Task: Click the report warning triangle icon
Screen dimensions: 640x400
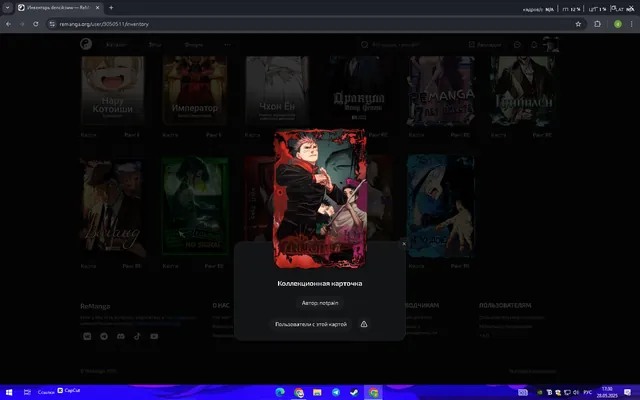Action: point(364,324)
